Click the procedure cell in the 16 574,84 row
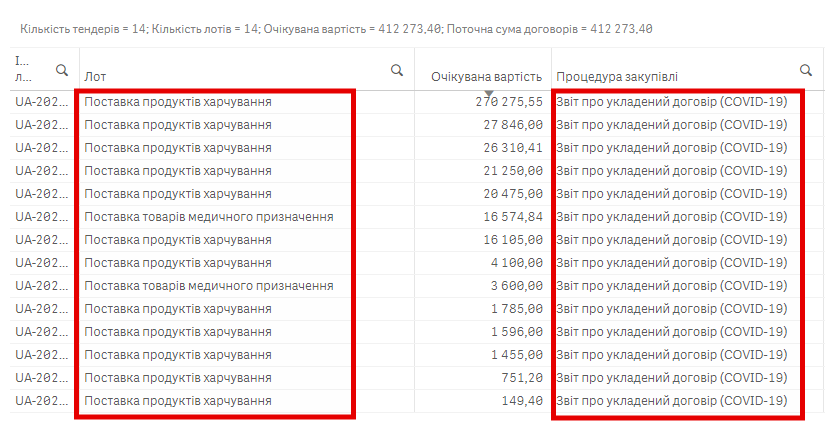Image resolution: width=825 pixels, height=433 pixels. [x=672, y=217]
